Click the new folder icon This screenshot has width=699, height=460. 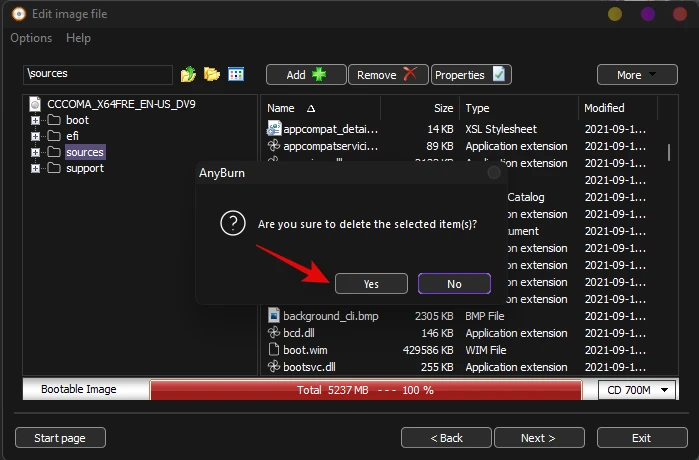(212, 74)
